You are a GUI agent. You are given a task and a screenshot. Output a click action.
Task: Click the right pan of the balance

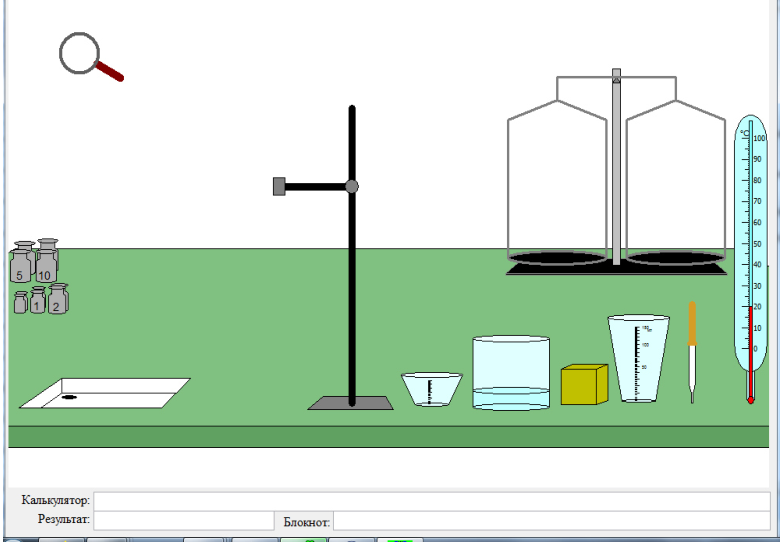pyautogui.click(x=676, y=258)
